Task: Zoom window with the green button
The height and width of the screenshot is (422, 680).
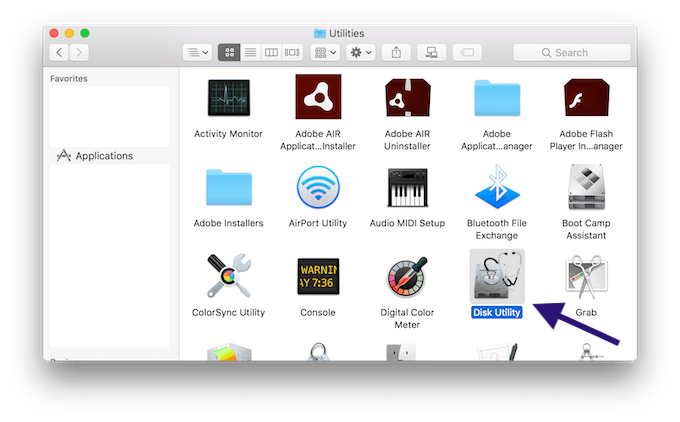Action: [85, 33]
